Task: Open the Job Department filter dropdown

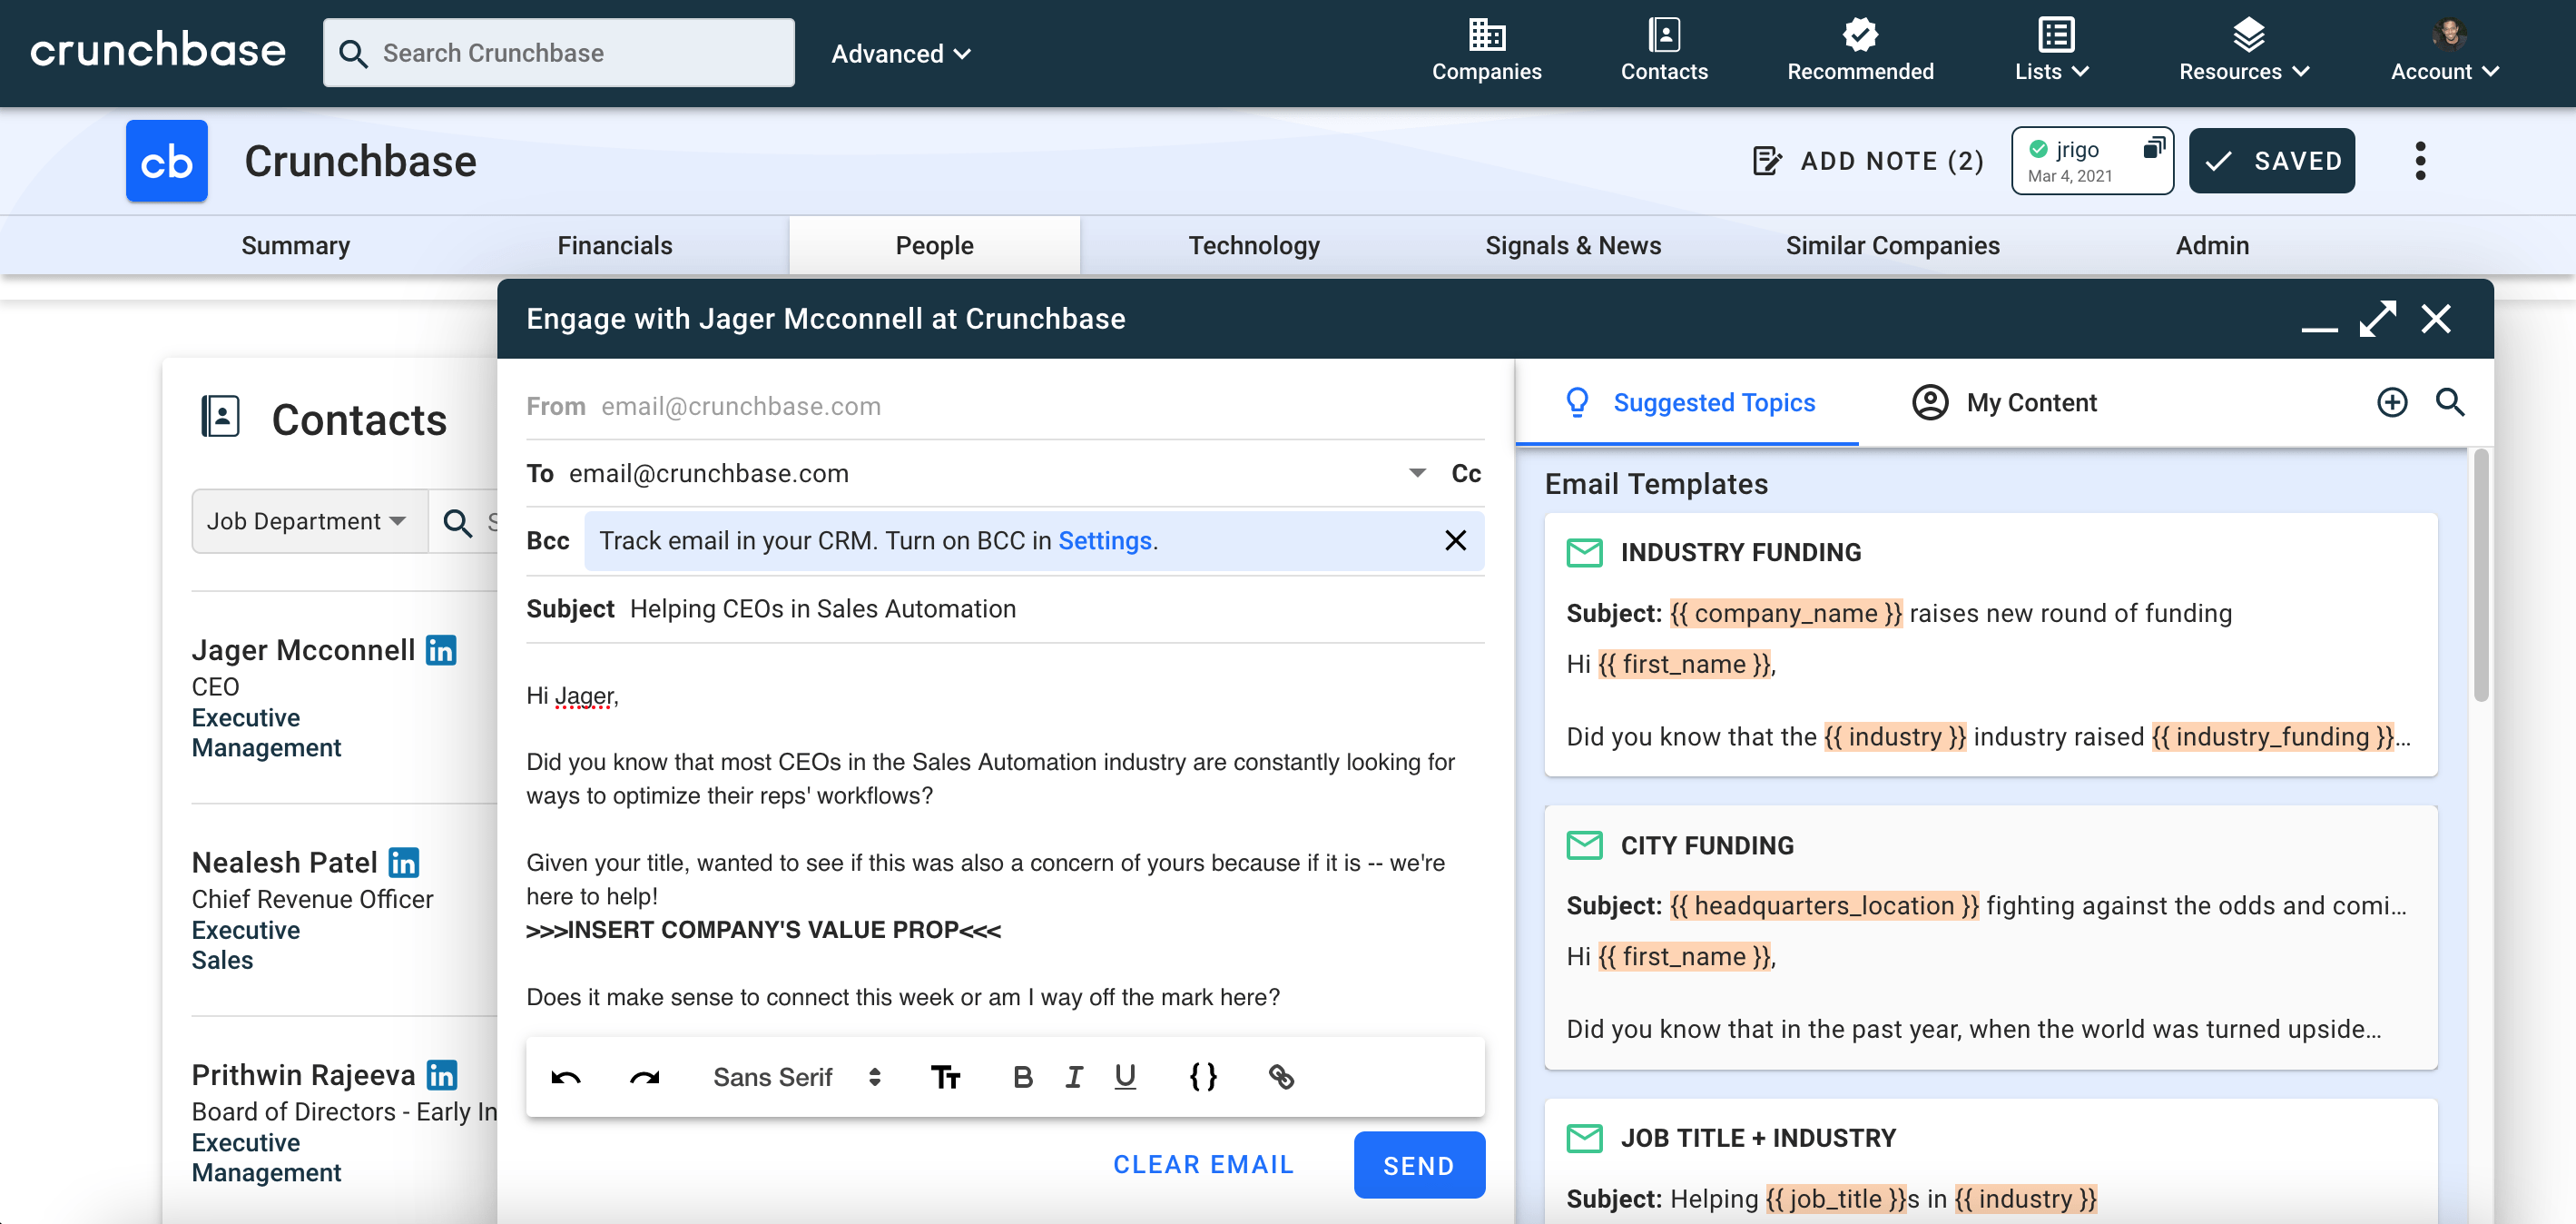Action: coord(308,520)
